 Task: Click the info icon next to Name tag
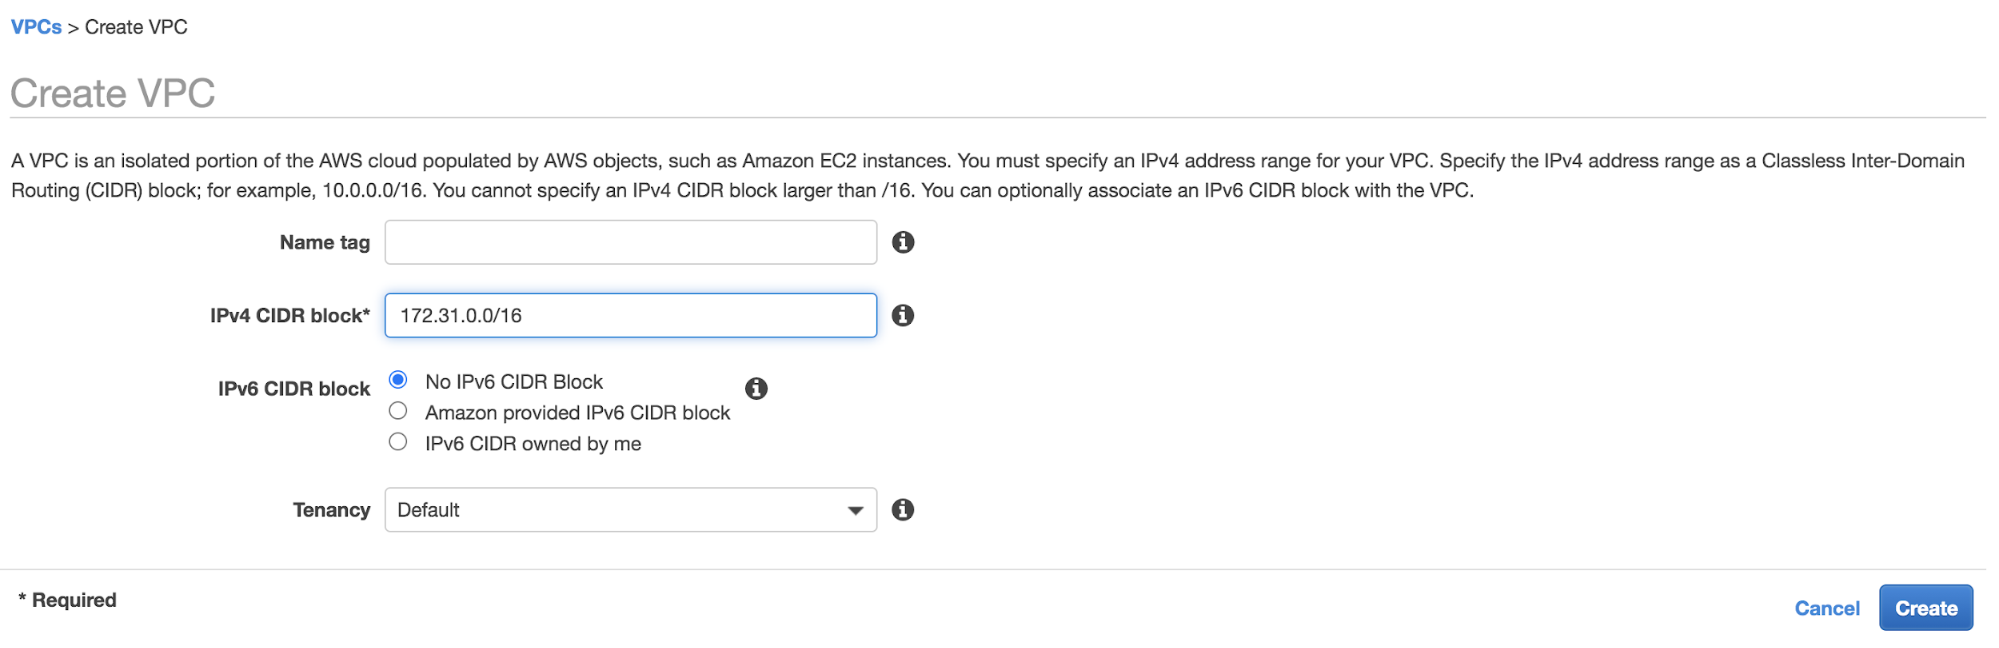(904, 241)
